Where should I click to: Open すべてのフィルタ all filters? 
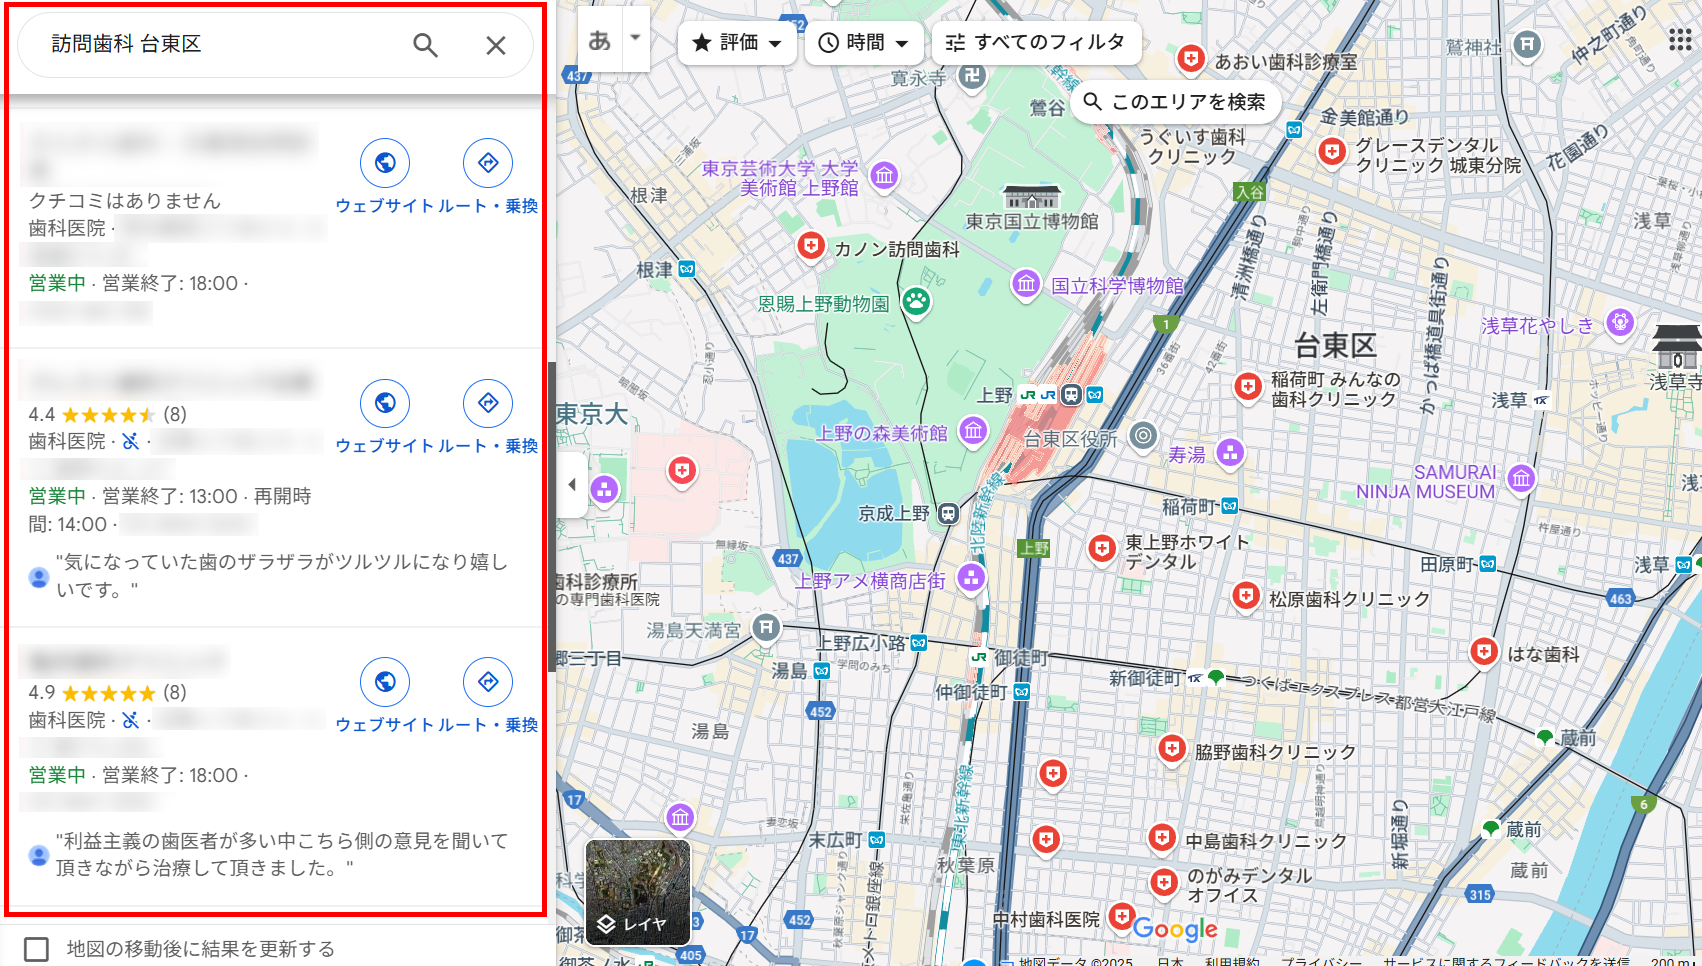coord(1036,43)
